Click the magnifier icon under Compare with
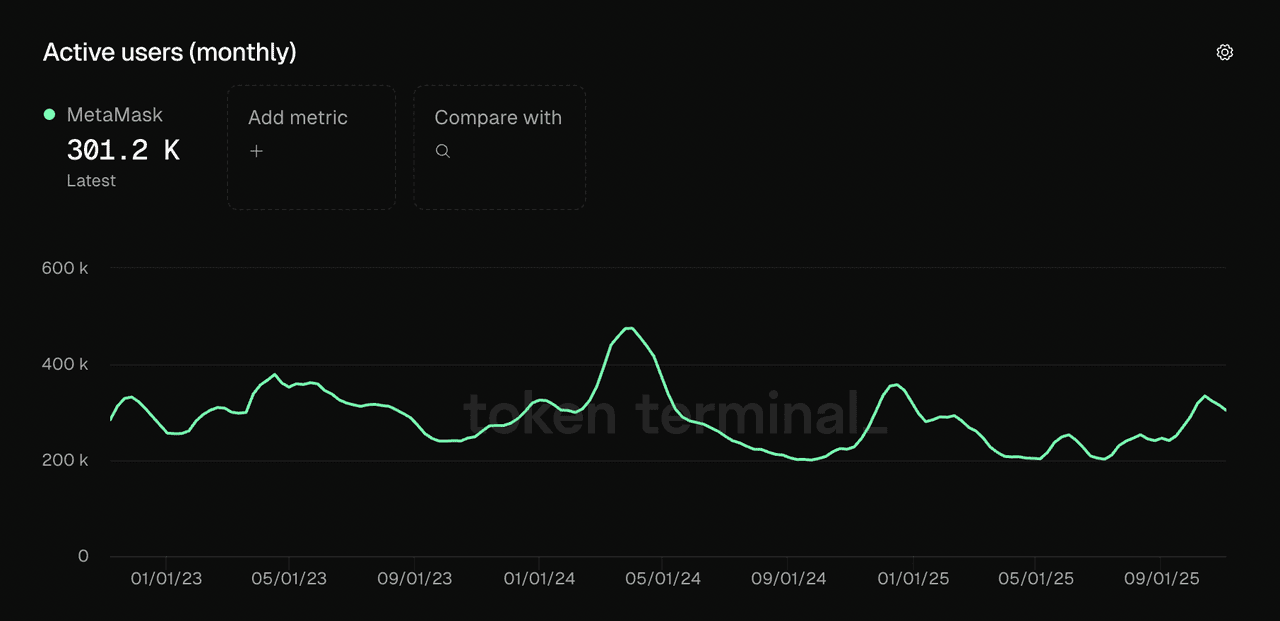The height and width of the screenshot is (621, 1280). (x=443, y=151)
